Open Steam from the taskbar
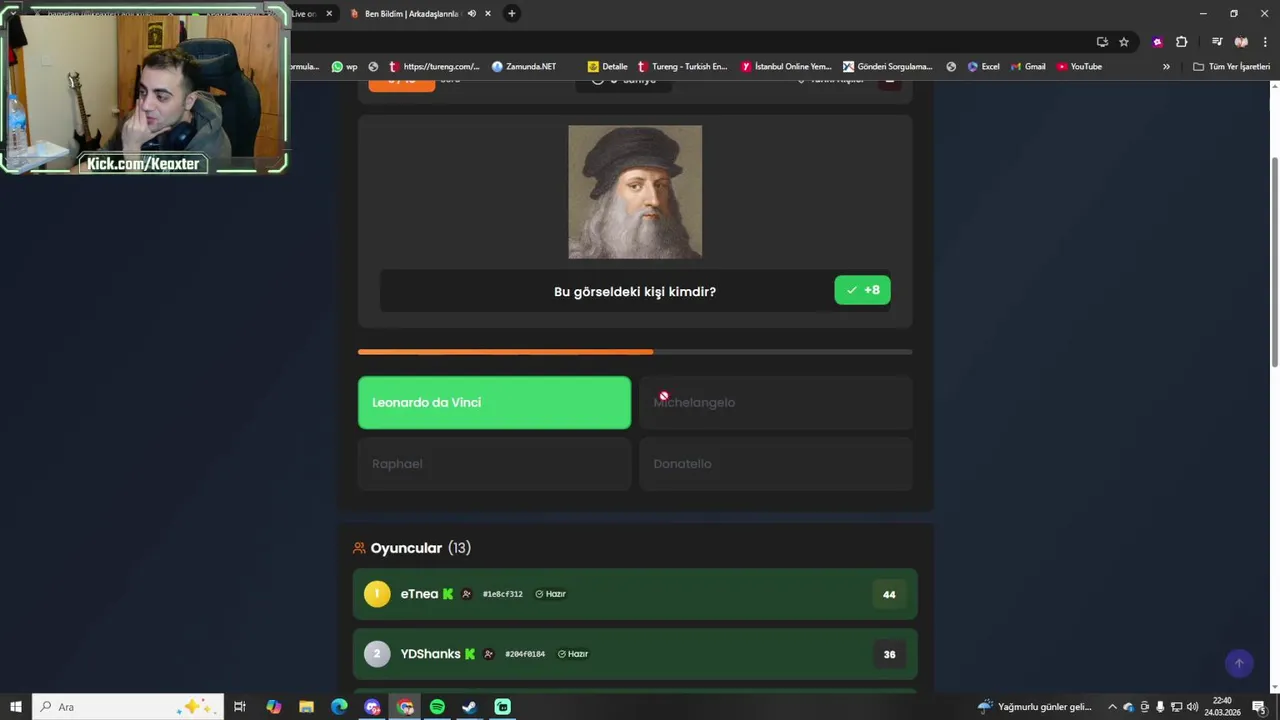The image size is (1280, 720). [x=469, y=707]
